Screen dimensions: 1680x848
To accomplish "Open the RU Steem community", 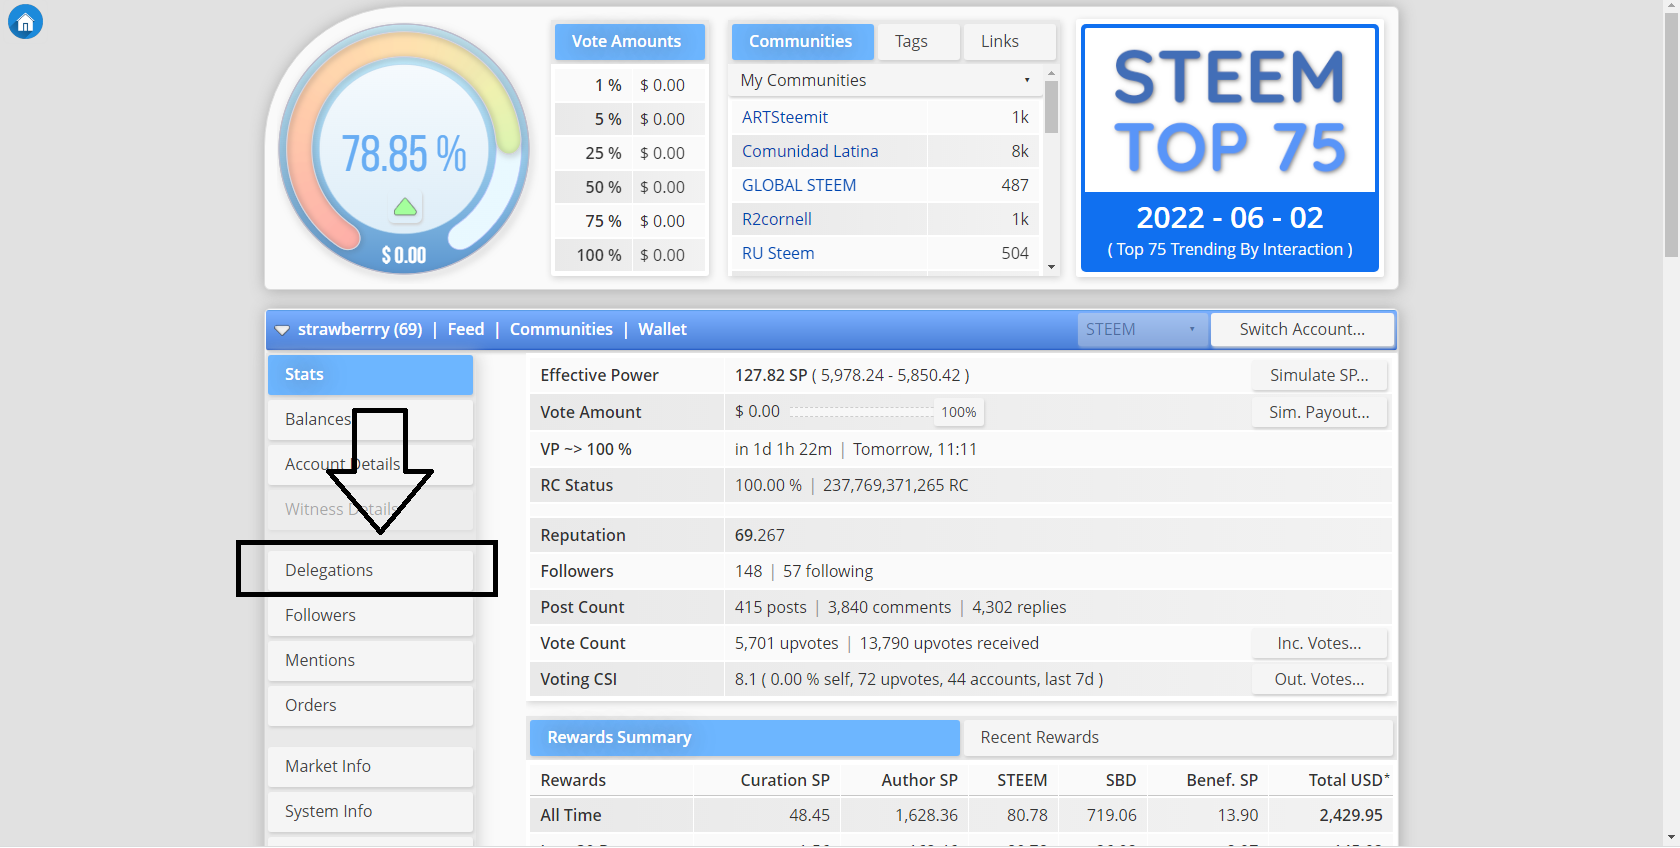I will [x=778, y=253].
